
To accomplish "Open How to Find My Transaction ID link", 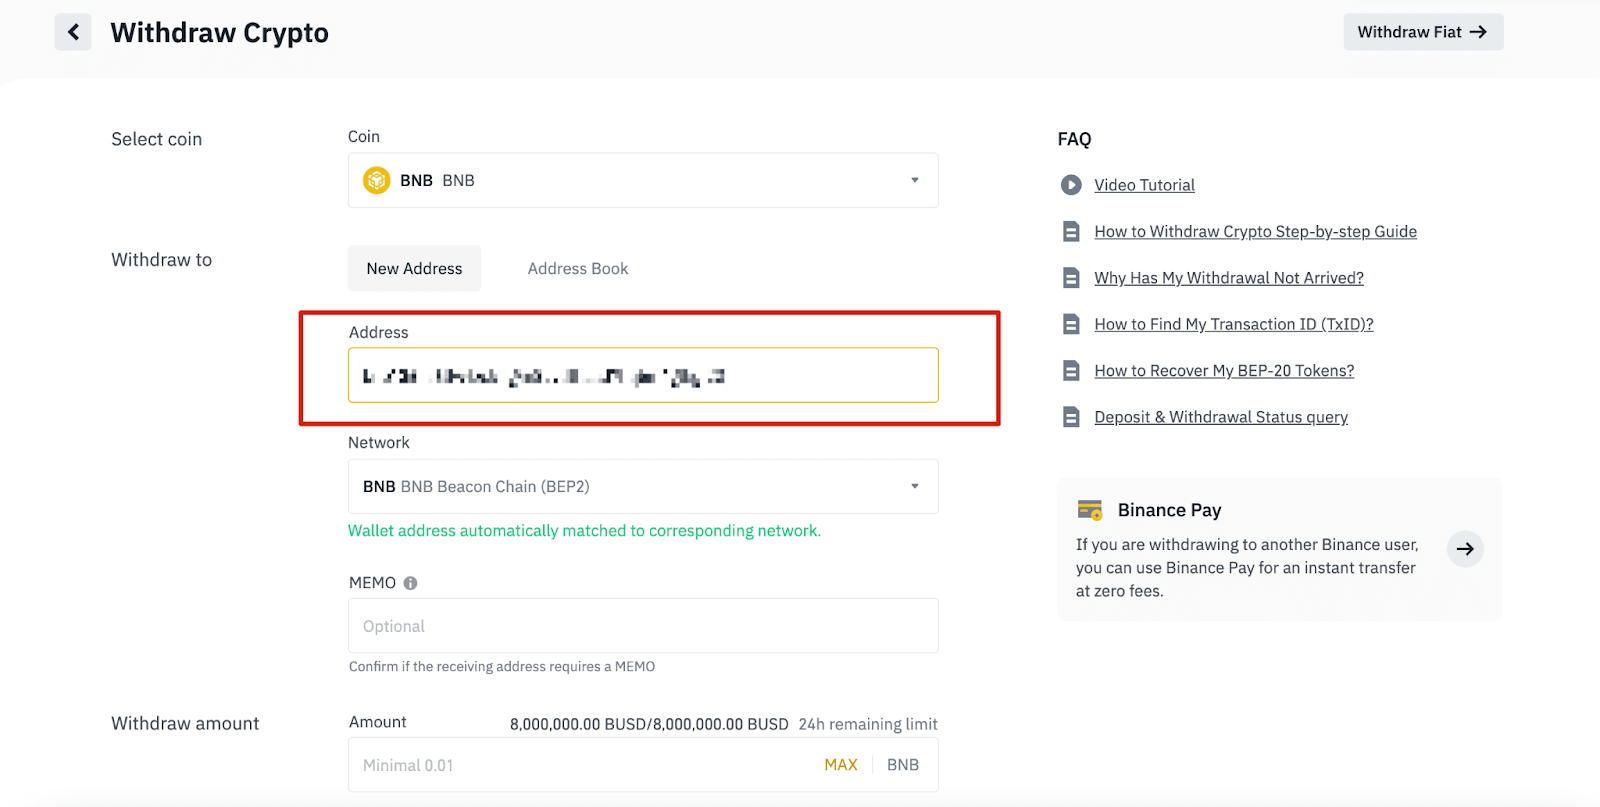I will [1234, 324].
